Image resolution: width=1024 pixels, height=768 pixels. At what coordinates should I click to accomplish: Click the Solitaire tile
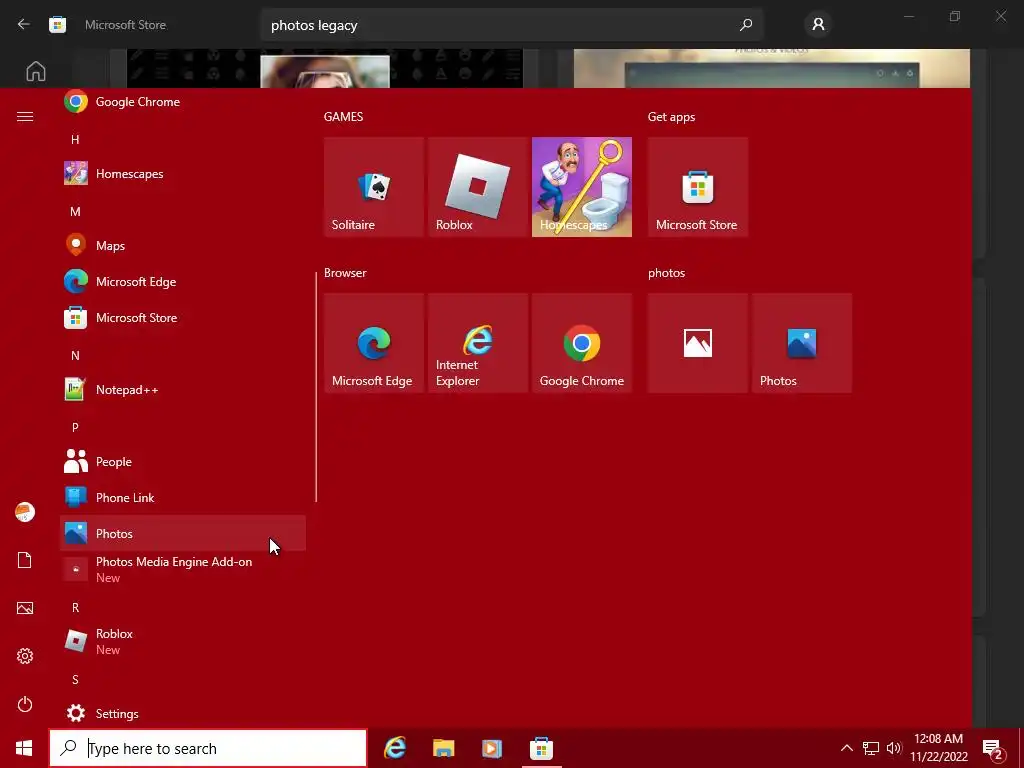pos(374,187)
